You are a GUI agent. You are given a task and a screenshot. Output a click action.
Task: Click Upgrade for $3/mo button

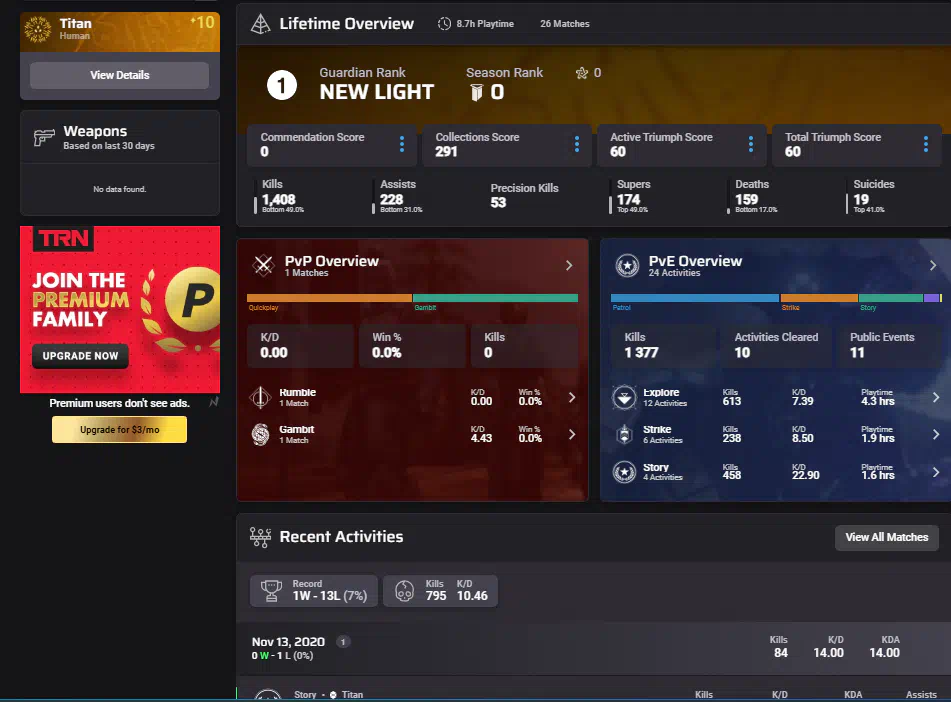click(x=119, y=430)
